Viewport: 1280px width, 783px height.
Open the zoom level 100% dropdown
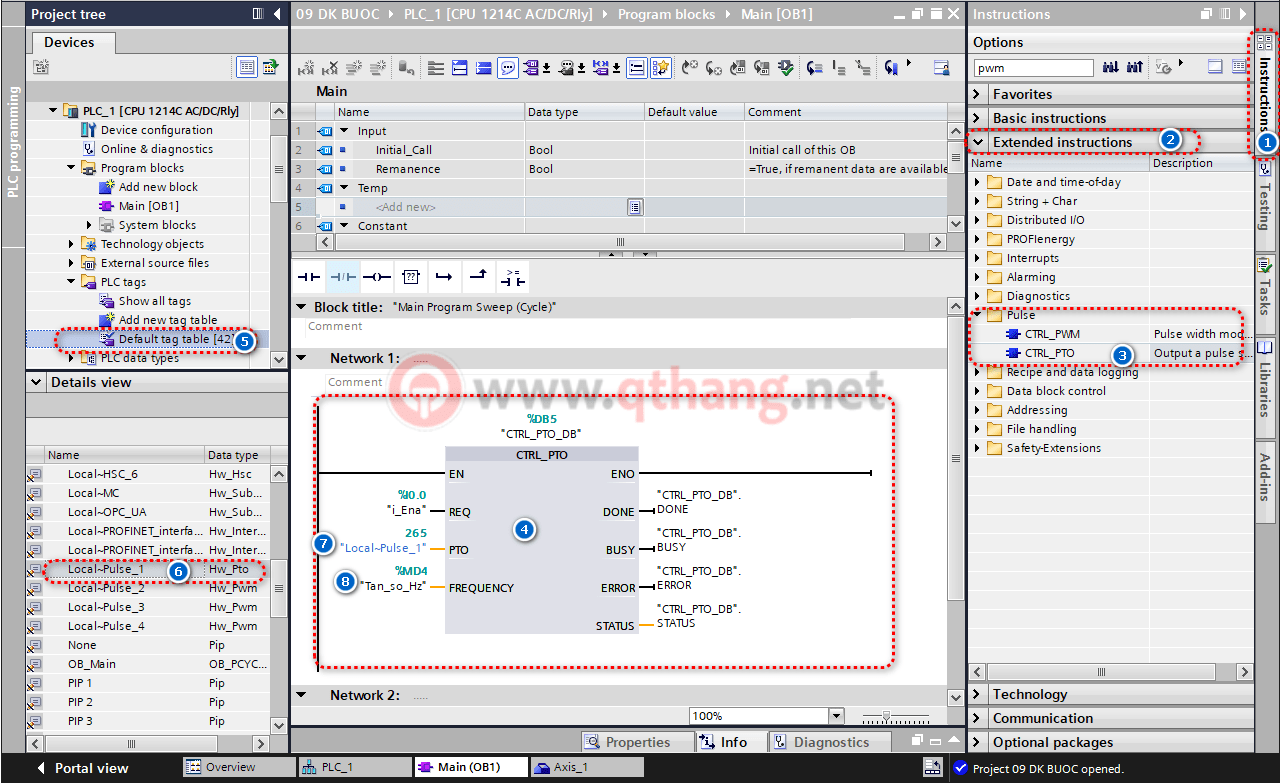click(x=836, y=716)
